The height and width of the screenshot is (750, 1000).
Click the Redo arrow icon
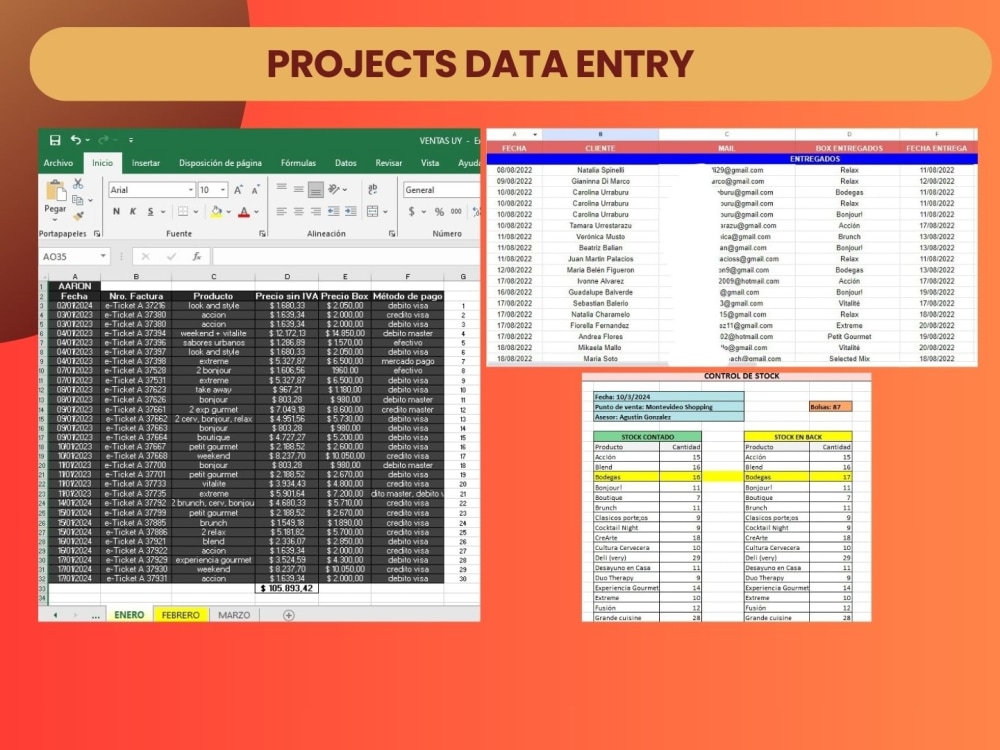pyautogui.click(x=103, y=140)
